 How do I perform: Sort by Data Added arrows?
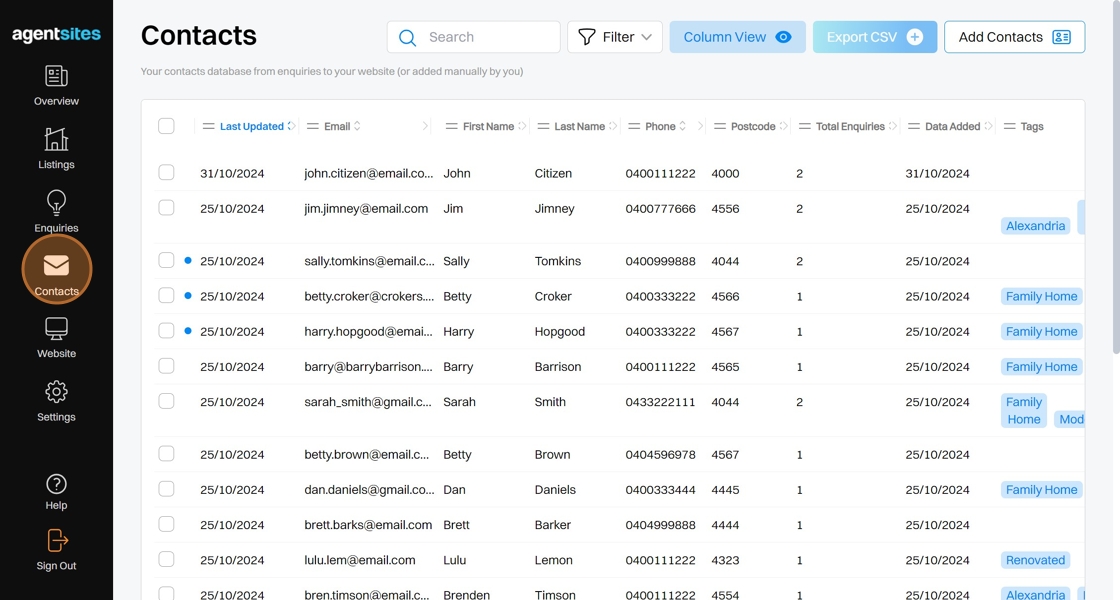point(989,126)
